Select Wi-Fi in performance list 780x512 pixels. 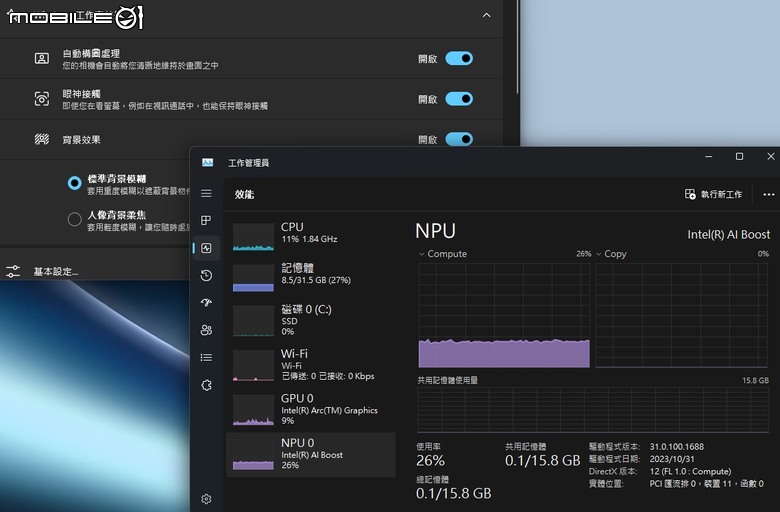(x=311, y=364)
